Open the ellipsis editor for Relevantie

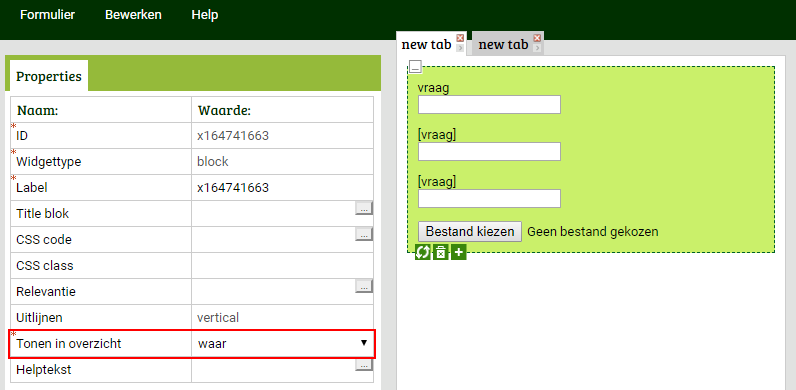pos(363,286)
